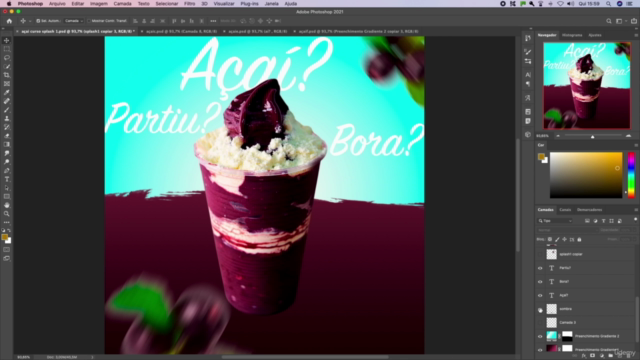The height and width of the screenshot is (360, 640).
Task: Enable Mostrar Contr. Transf. checkbox
Action: (x=89, y=21)
